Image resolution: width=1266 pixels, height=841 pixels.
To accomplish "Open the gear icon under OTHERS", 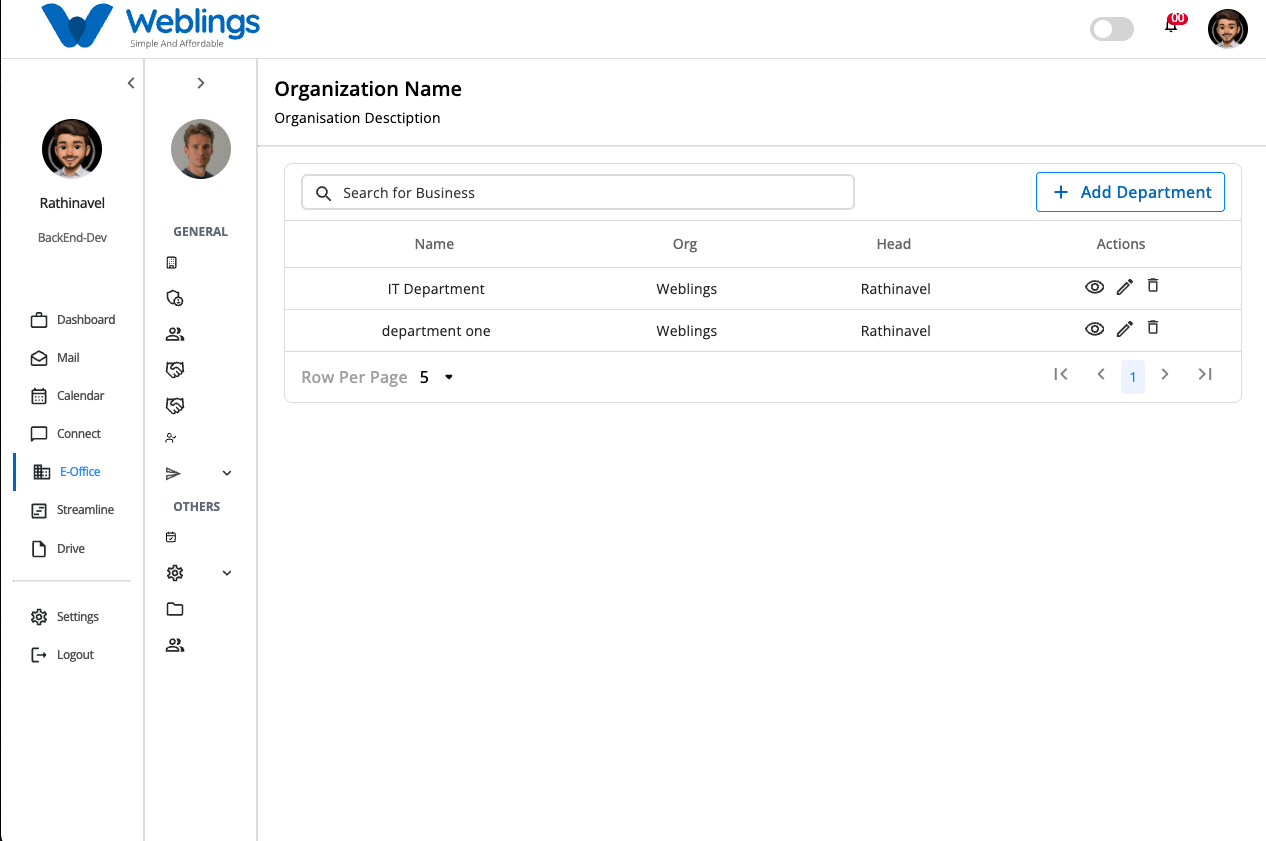I will point(175,573).
